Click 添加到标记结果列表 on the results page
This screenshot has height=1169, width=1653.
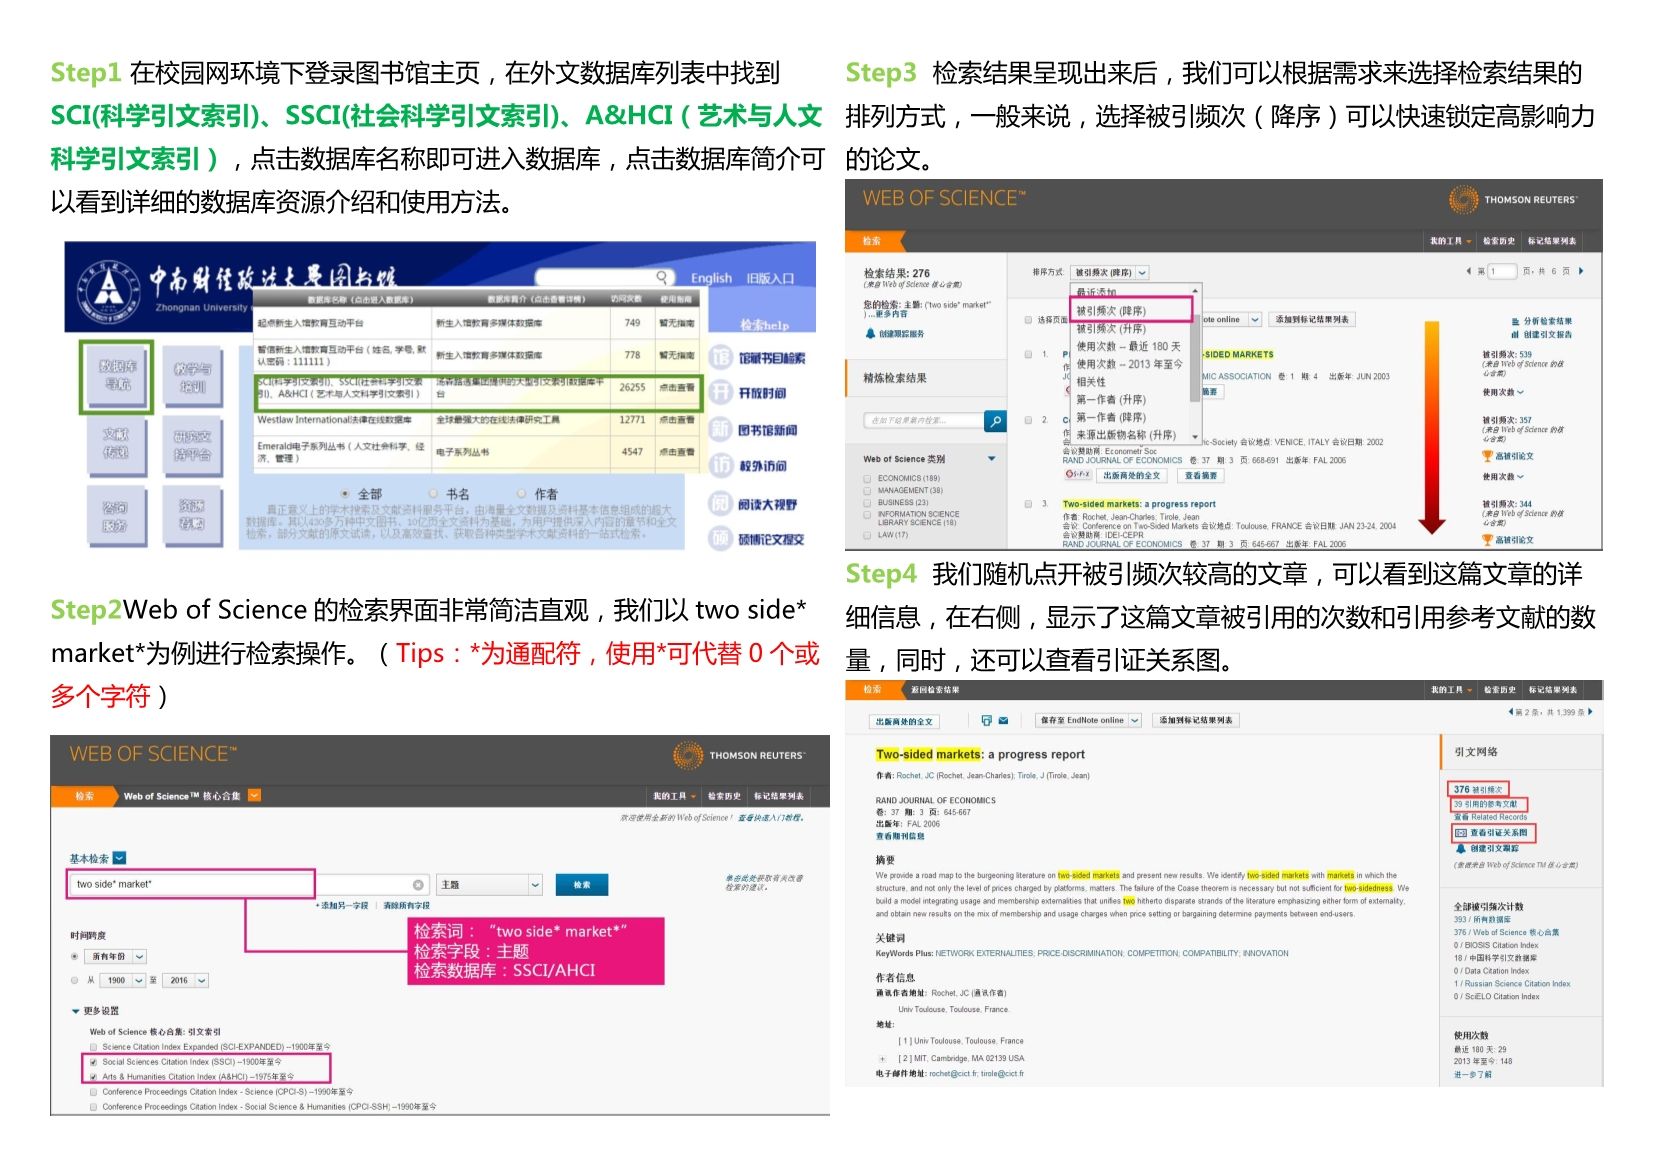(x=1311, y=319)
